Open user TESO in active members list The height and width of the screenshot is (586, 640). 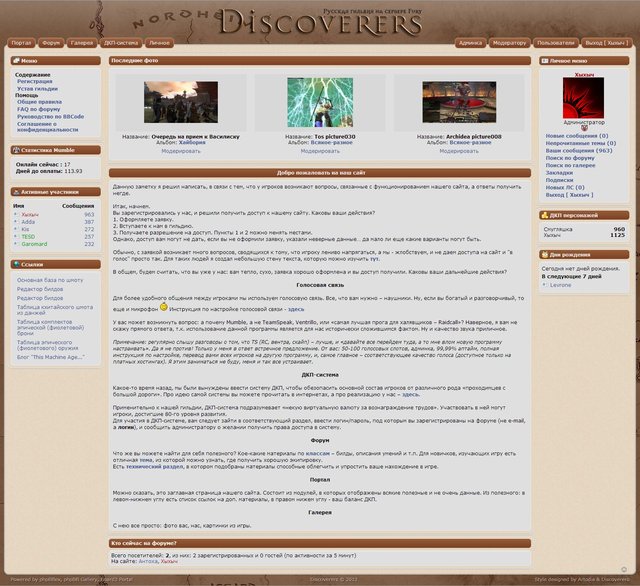point(28,237)
